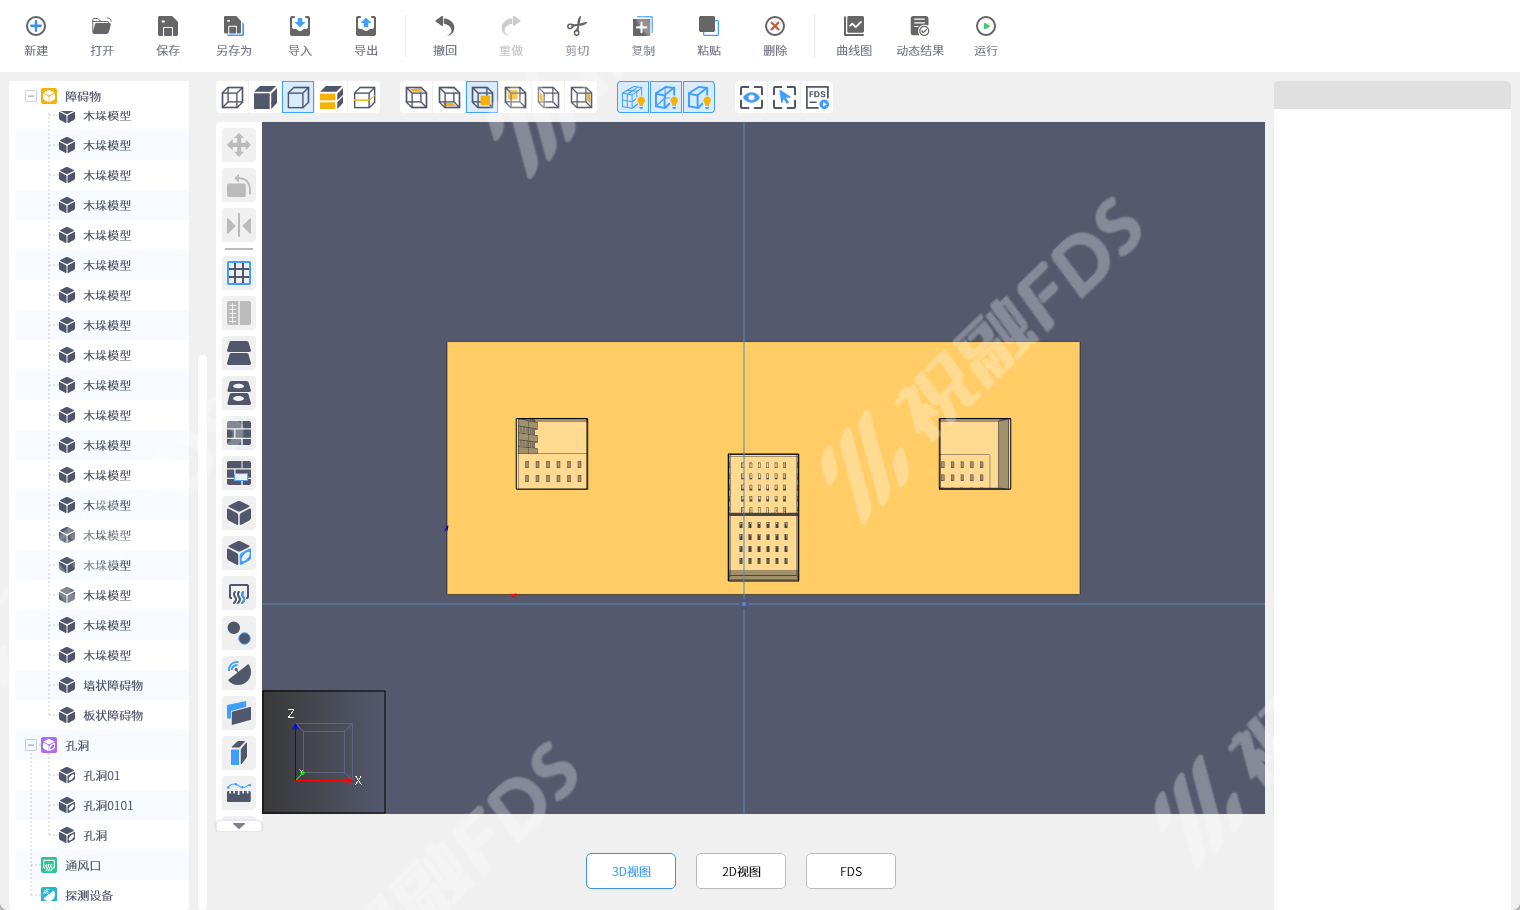Click the FDS run script icon

tap(817, 97)
